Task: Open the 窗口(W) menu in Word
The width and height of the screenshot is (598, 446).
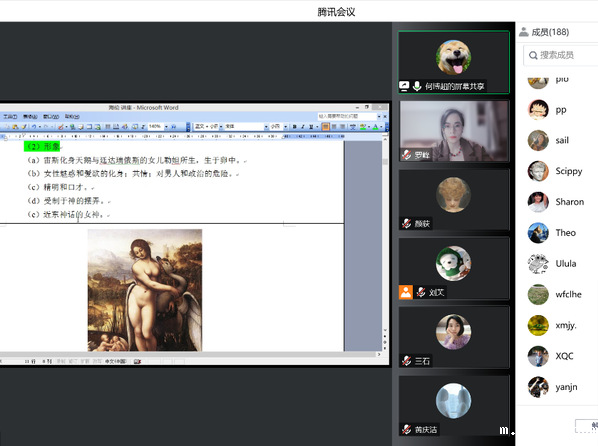Action: click(51, 116)
